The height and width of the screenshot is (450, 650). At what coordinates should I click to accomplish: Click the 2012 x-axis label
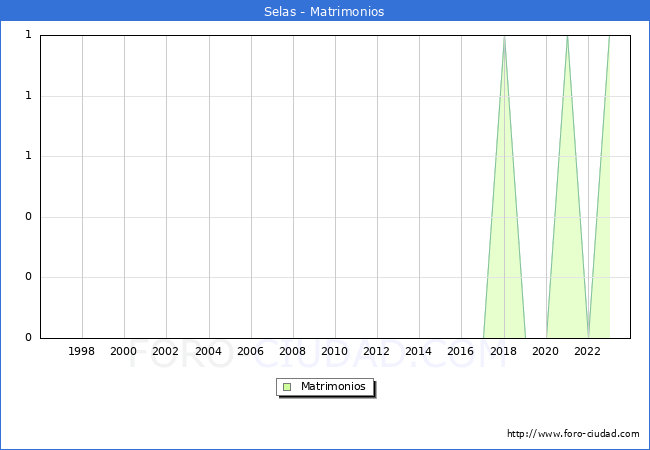pos(376,351)
